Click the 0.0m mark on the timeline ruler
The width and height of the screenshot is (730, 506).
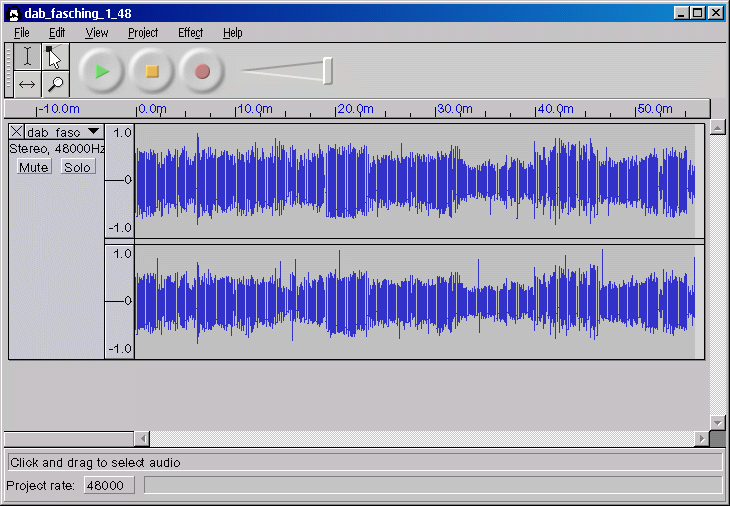pyautogui.click(x=152, y=108)
